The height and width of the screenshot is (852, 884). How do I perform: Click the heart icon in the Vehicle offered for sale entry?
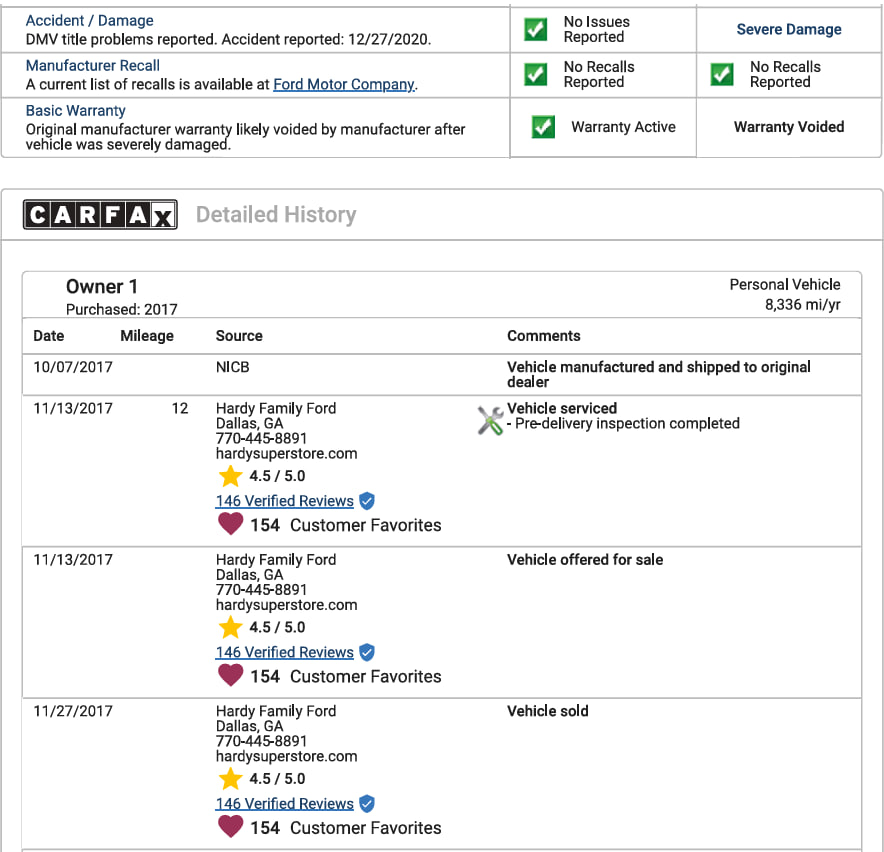click(x=230, y=676)
